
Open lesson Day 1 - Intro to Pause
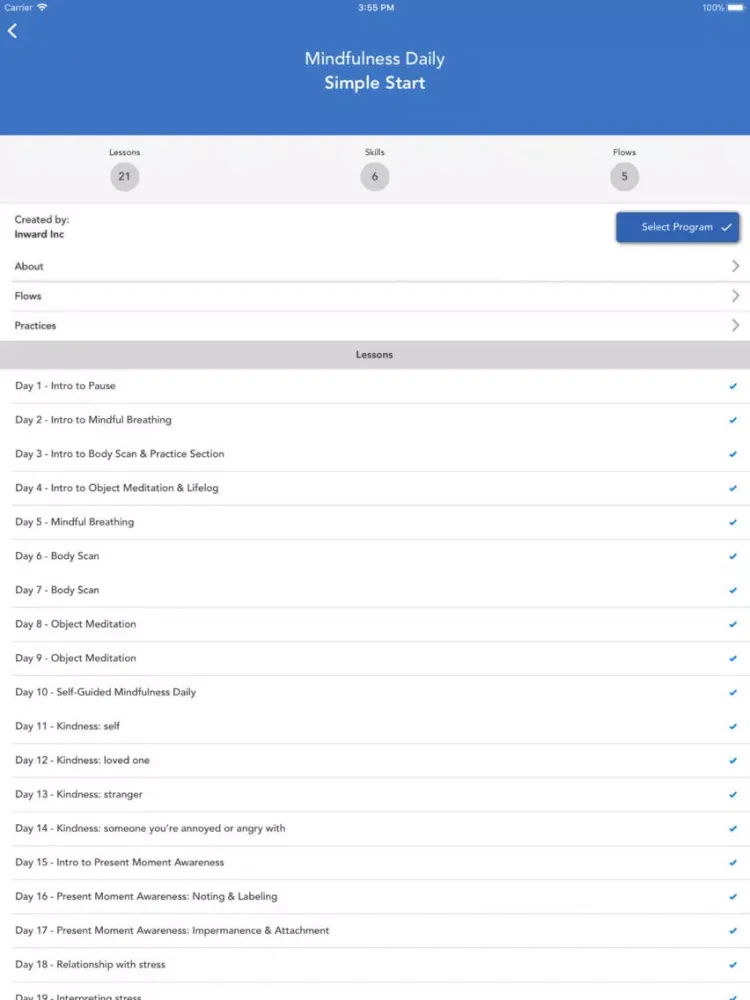pyautogui.click(x=65, y=386)
